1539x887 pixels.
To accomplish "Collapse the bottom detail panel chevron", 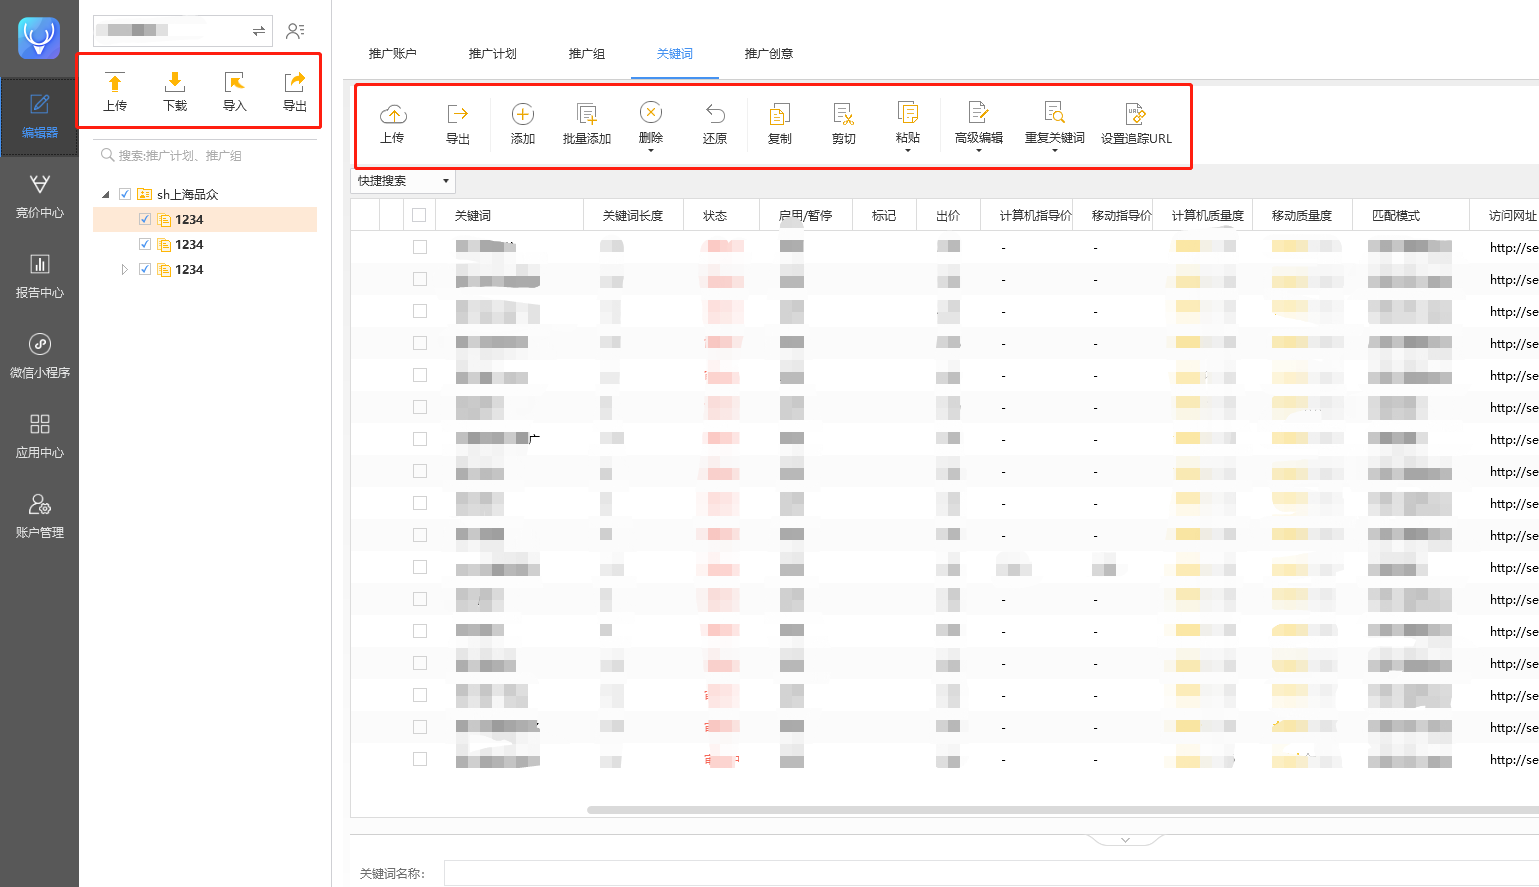I will pyautogui.click(x=1125, y=840).
